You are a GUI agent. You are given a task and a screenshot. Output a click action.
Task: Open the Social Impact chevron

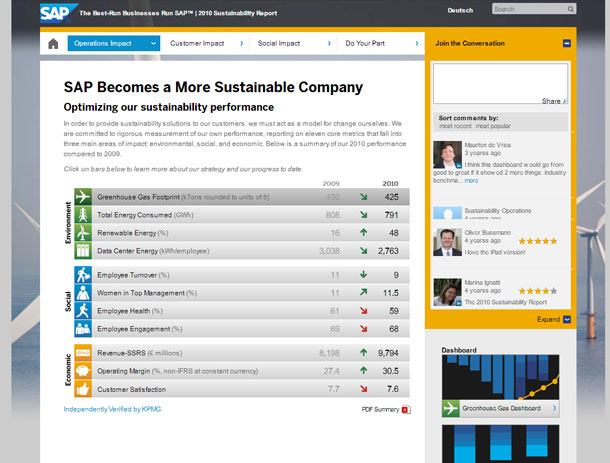pyautogui.click(x=329, y=44)
